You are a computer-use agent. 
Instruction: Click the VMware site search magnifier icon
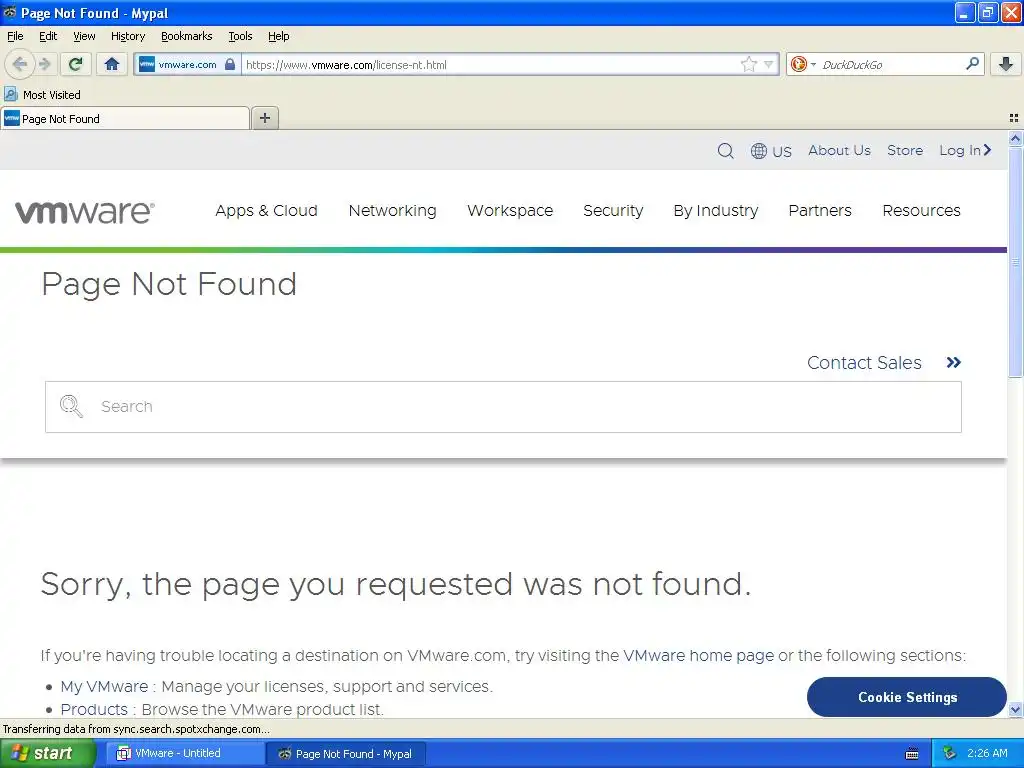[x=726, y=151]
